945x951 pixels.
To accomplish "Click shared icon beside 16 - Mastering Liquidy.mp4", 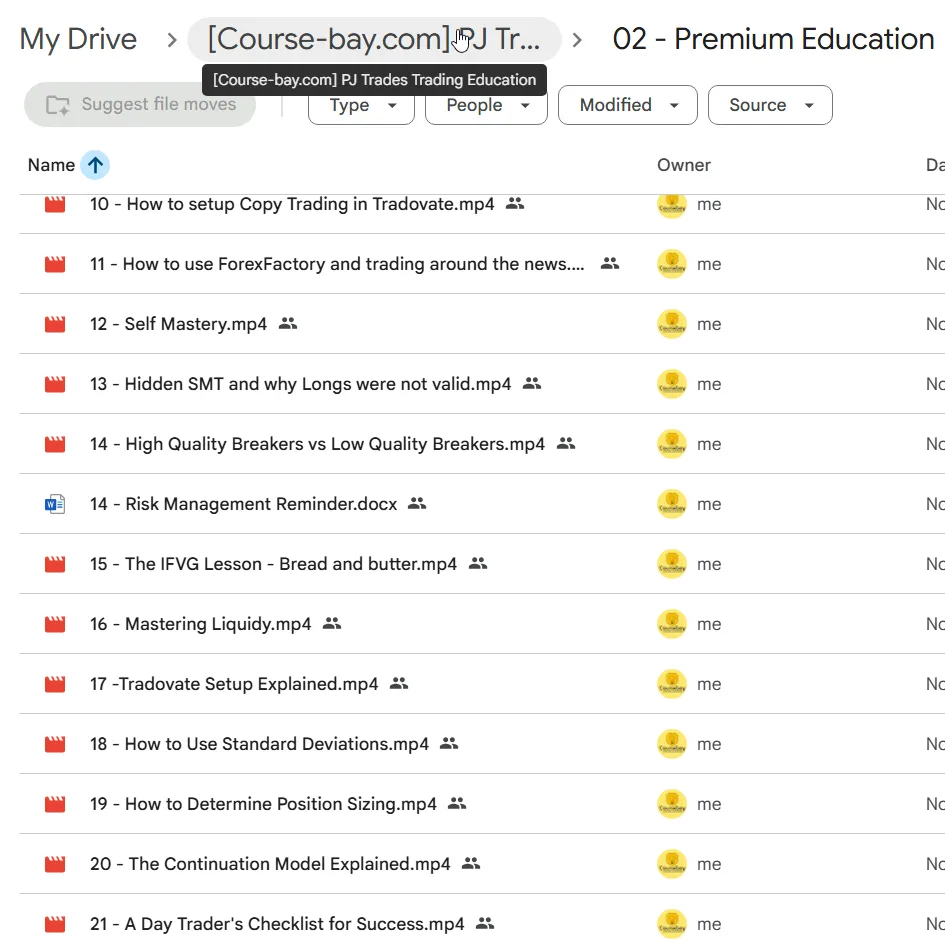I will [x=332, y=623].
